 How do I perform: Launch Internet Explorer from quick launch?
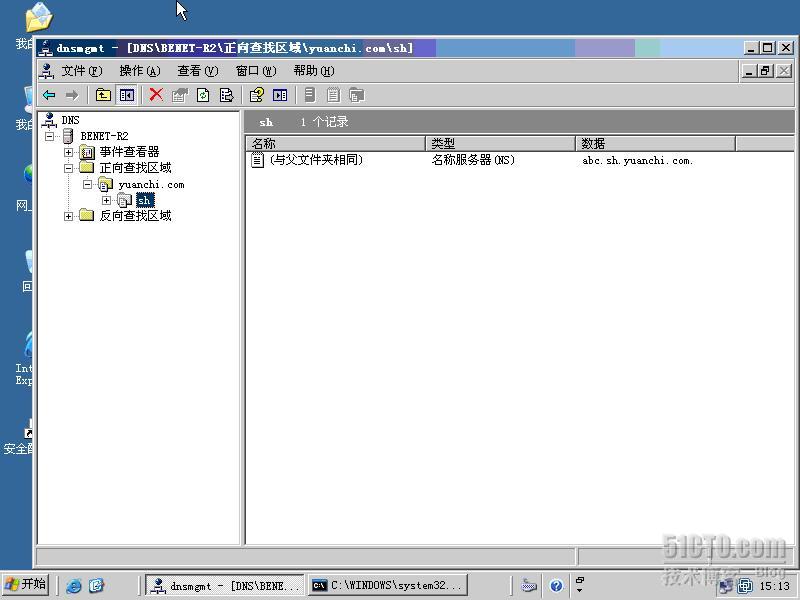pos(74,585)
